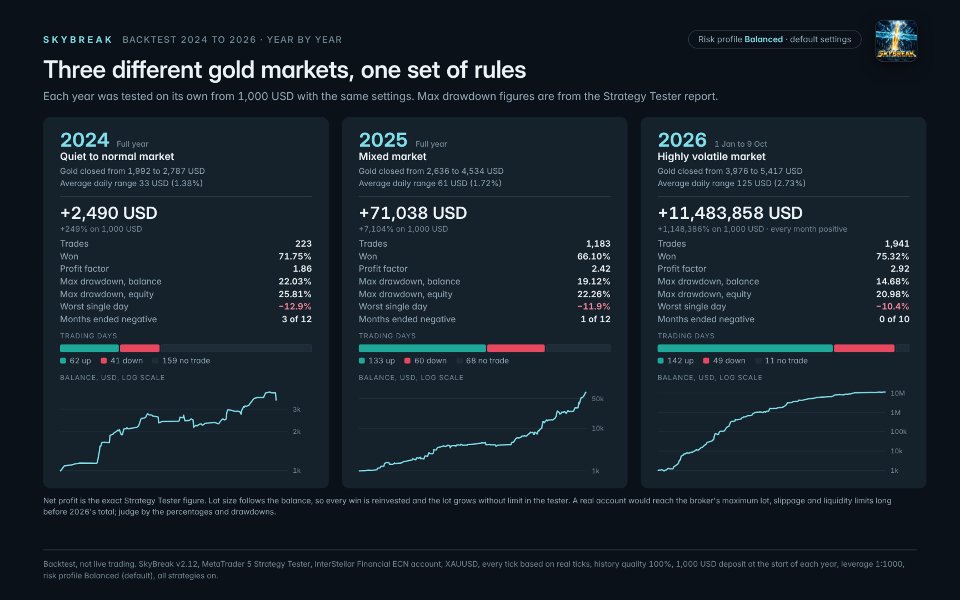Select the 2025 year heading

[x=383, y=140]
